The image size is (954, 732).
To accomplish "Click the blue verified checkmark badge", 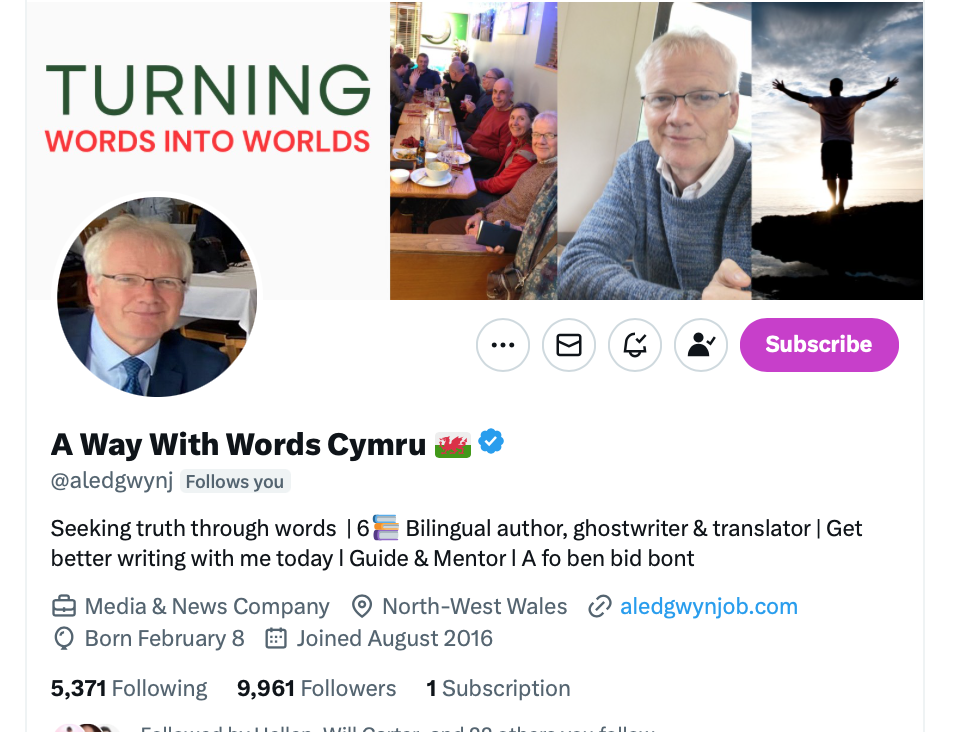I will [491, 442].
